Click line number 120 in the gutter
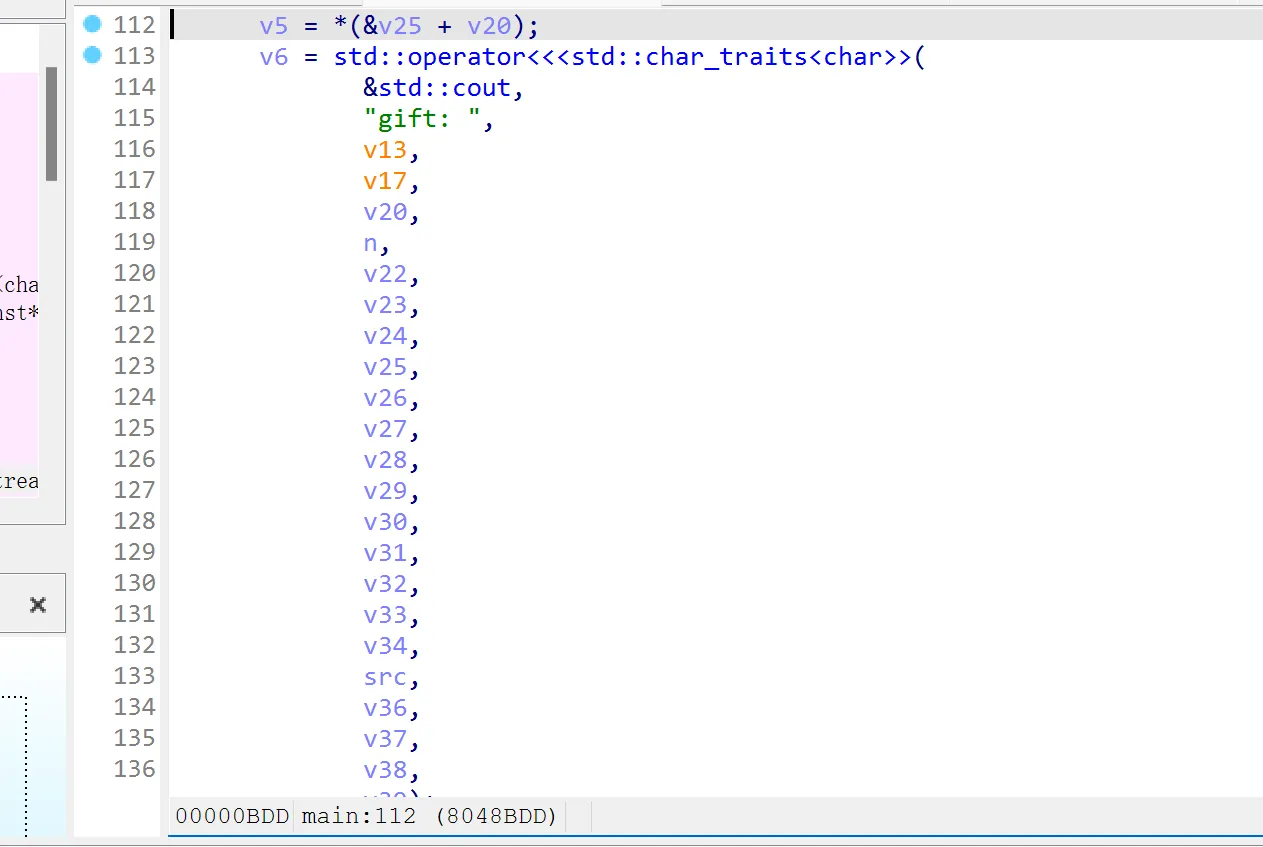The image size is (1263, 847). (x=134, y=273)
